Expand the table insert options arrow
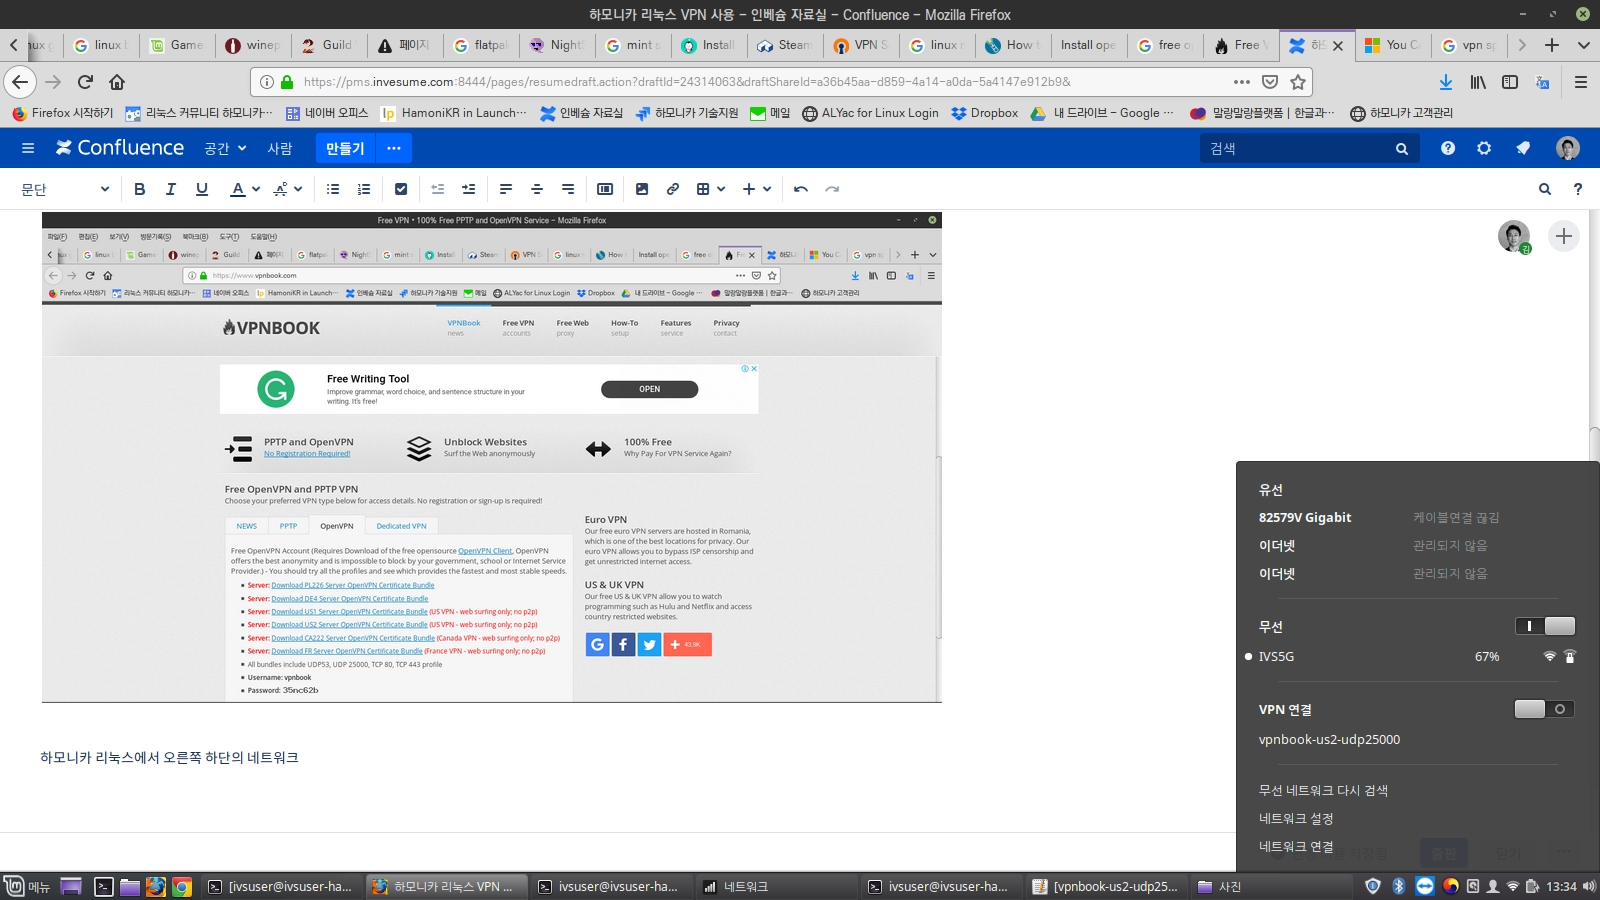The image size is (1600, 900). coord(721,189)
